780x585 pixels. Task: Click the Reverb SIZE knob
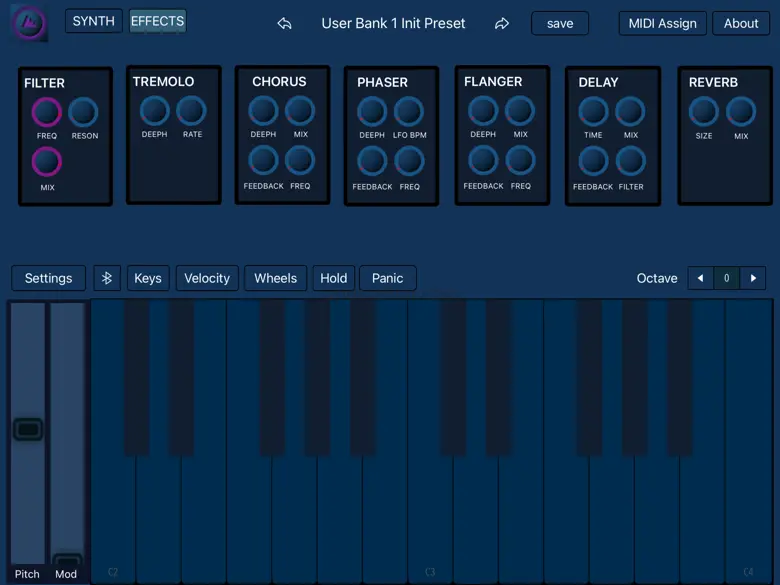coord(704,111)
